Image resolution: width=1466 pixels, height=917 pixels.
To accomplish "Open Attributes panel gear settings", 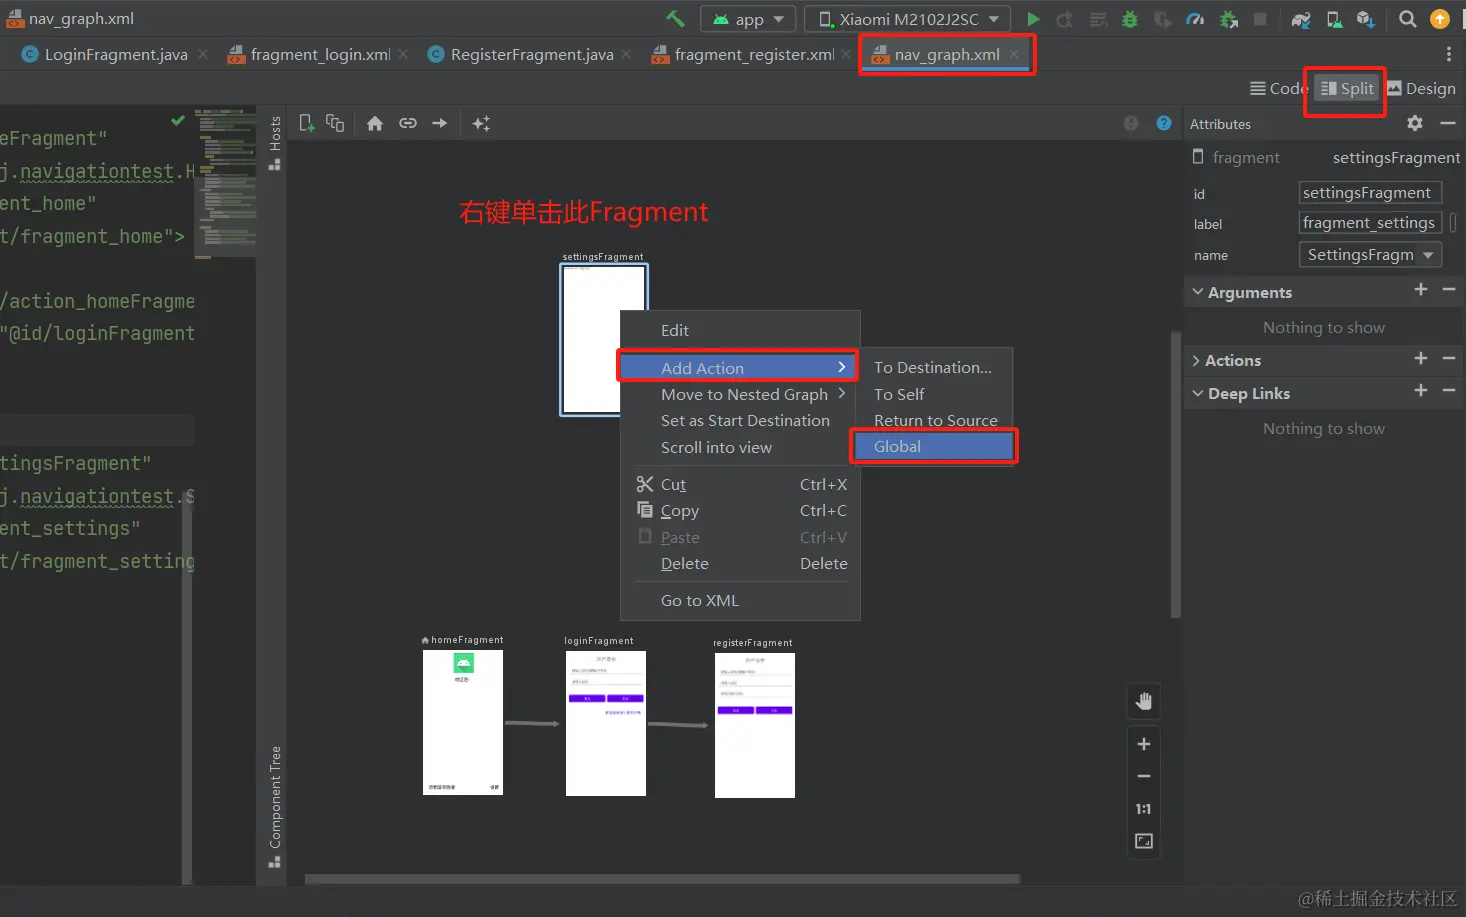I will (1415, 123).
